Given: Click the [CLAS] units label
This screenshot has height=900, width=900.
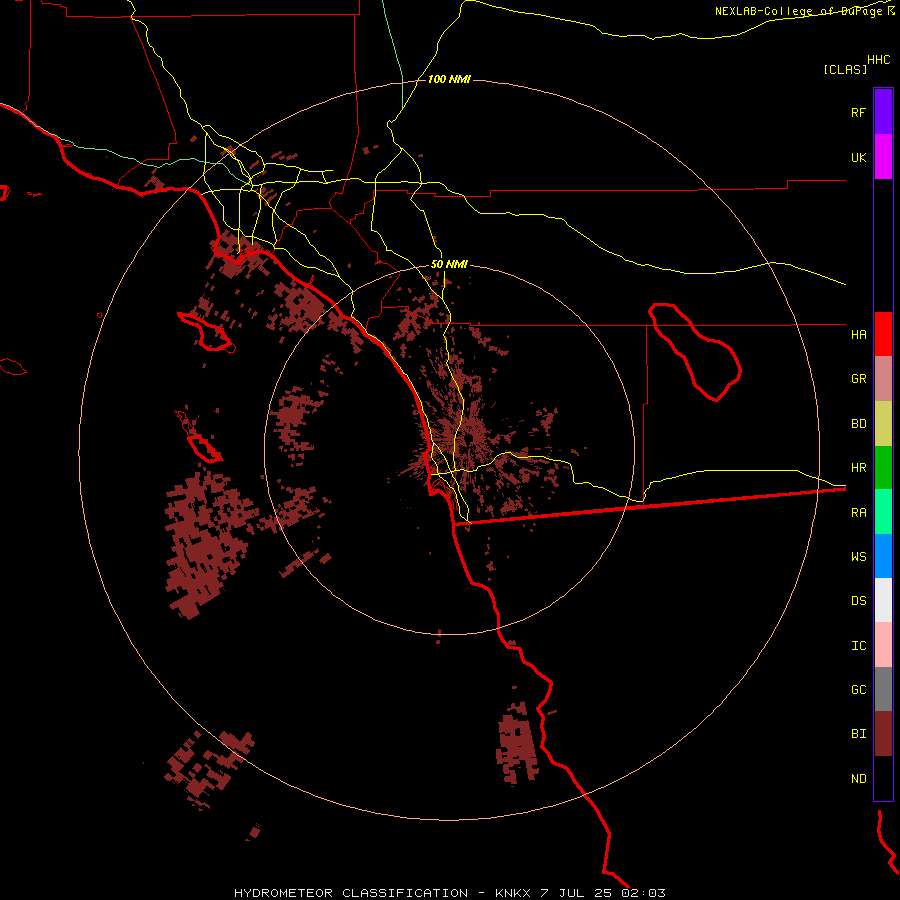Looking at the screenshot, I should pyautogui.click(x=845, y=69).
